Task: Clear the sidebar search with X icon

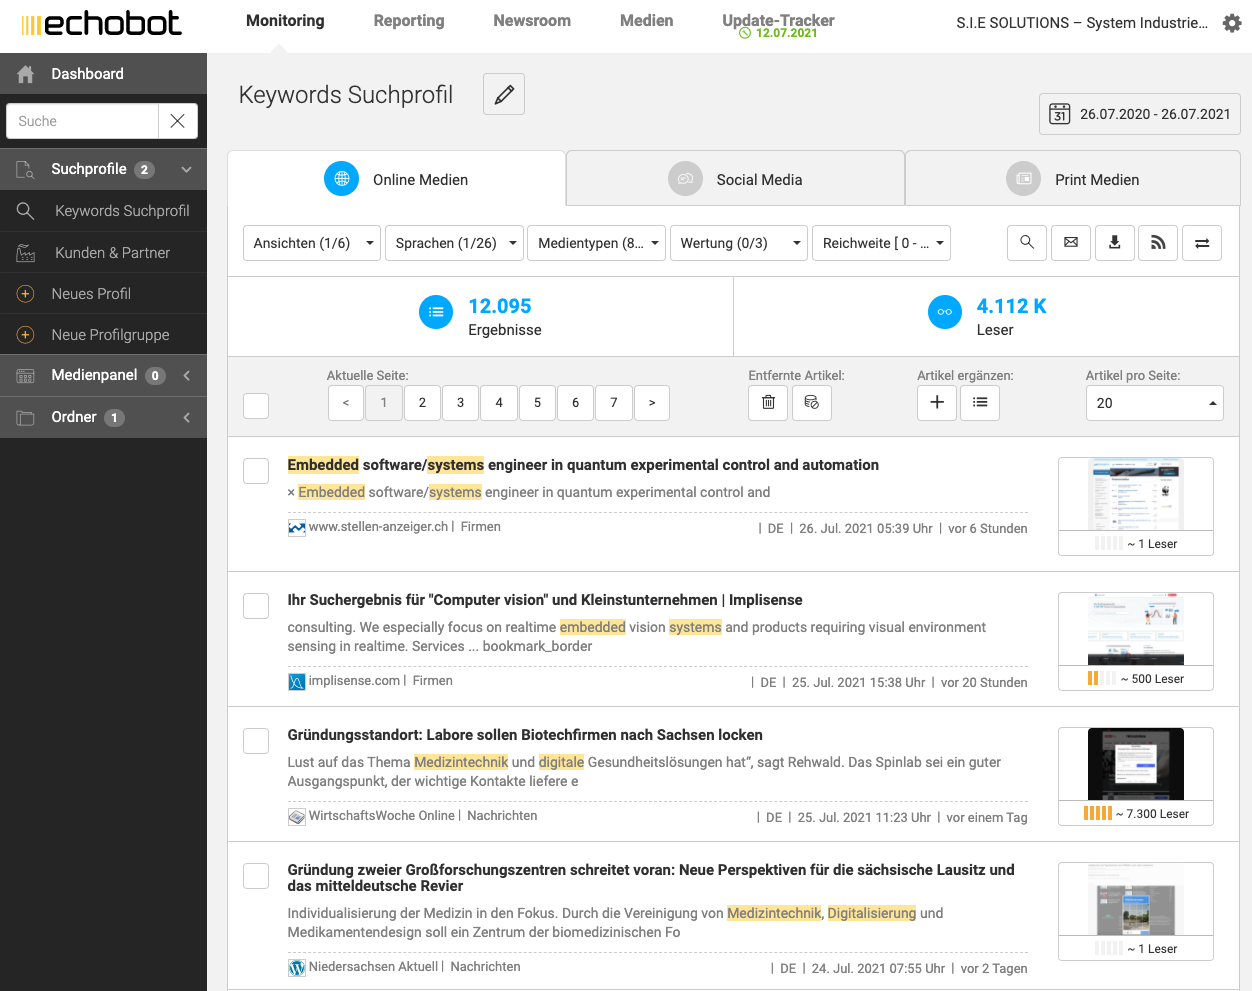Action: (x=177, y=121)
